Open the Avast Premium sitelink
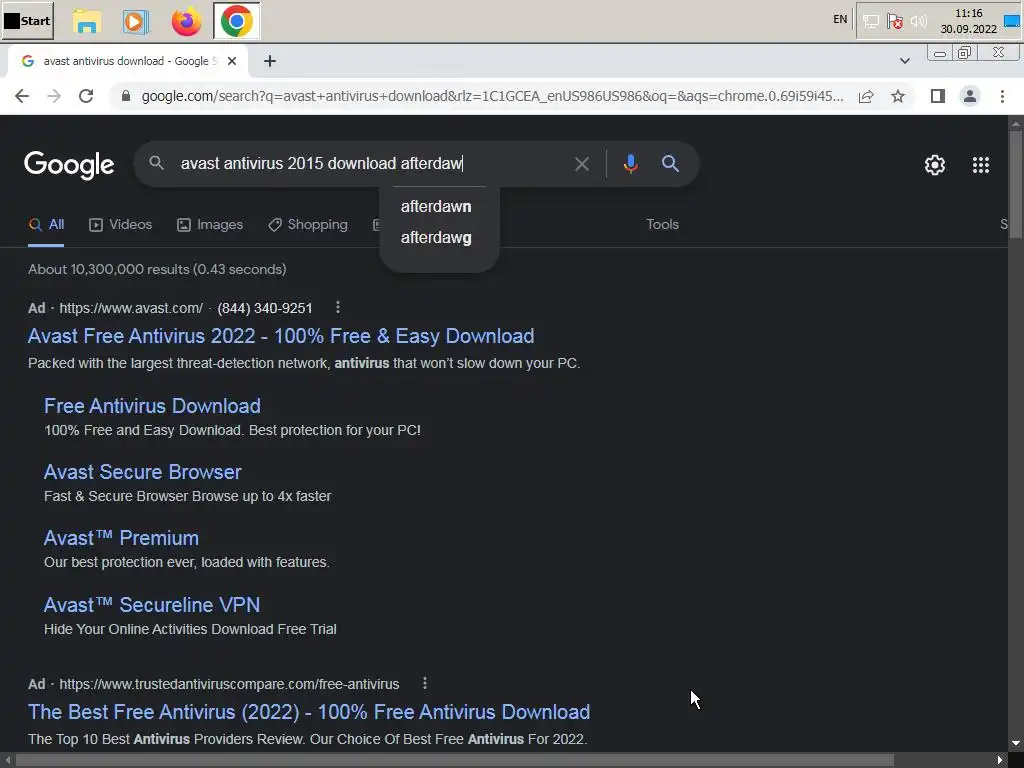Image resolution: width=1024 pixels, height=768 pixels. (121, 538)
